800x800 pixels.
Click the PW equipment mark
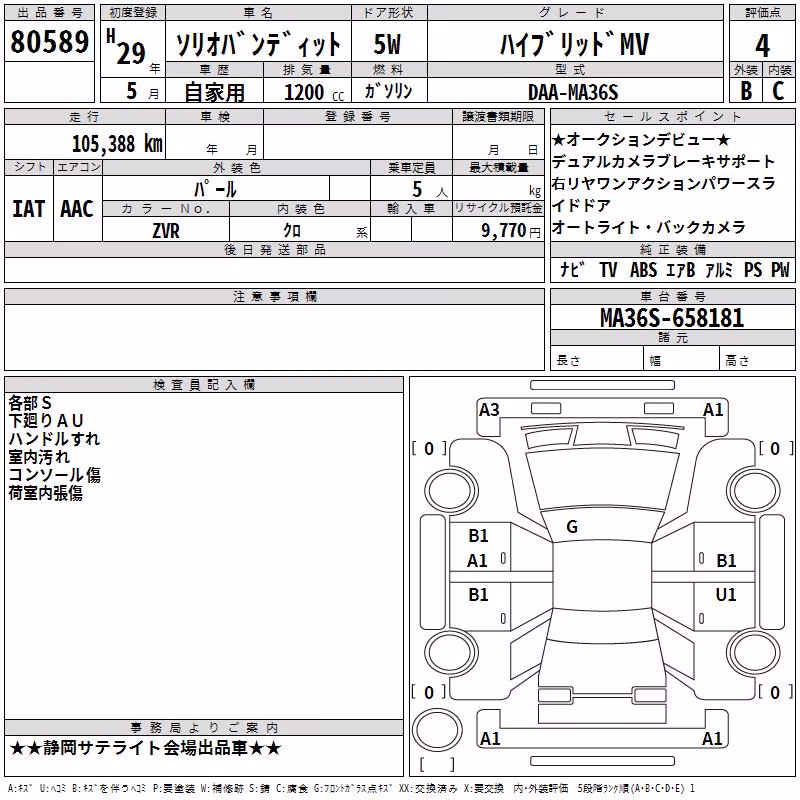pyautogui.click(x=780, y=269)
